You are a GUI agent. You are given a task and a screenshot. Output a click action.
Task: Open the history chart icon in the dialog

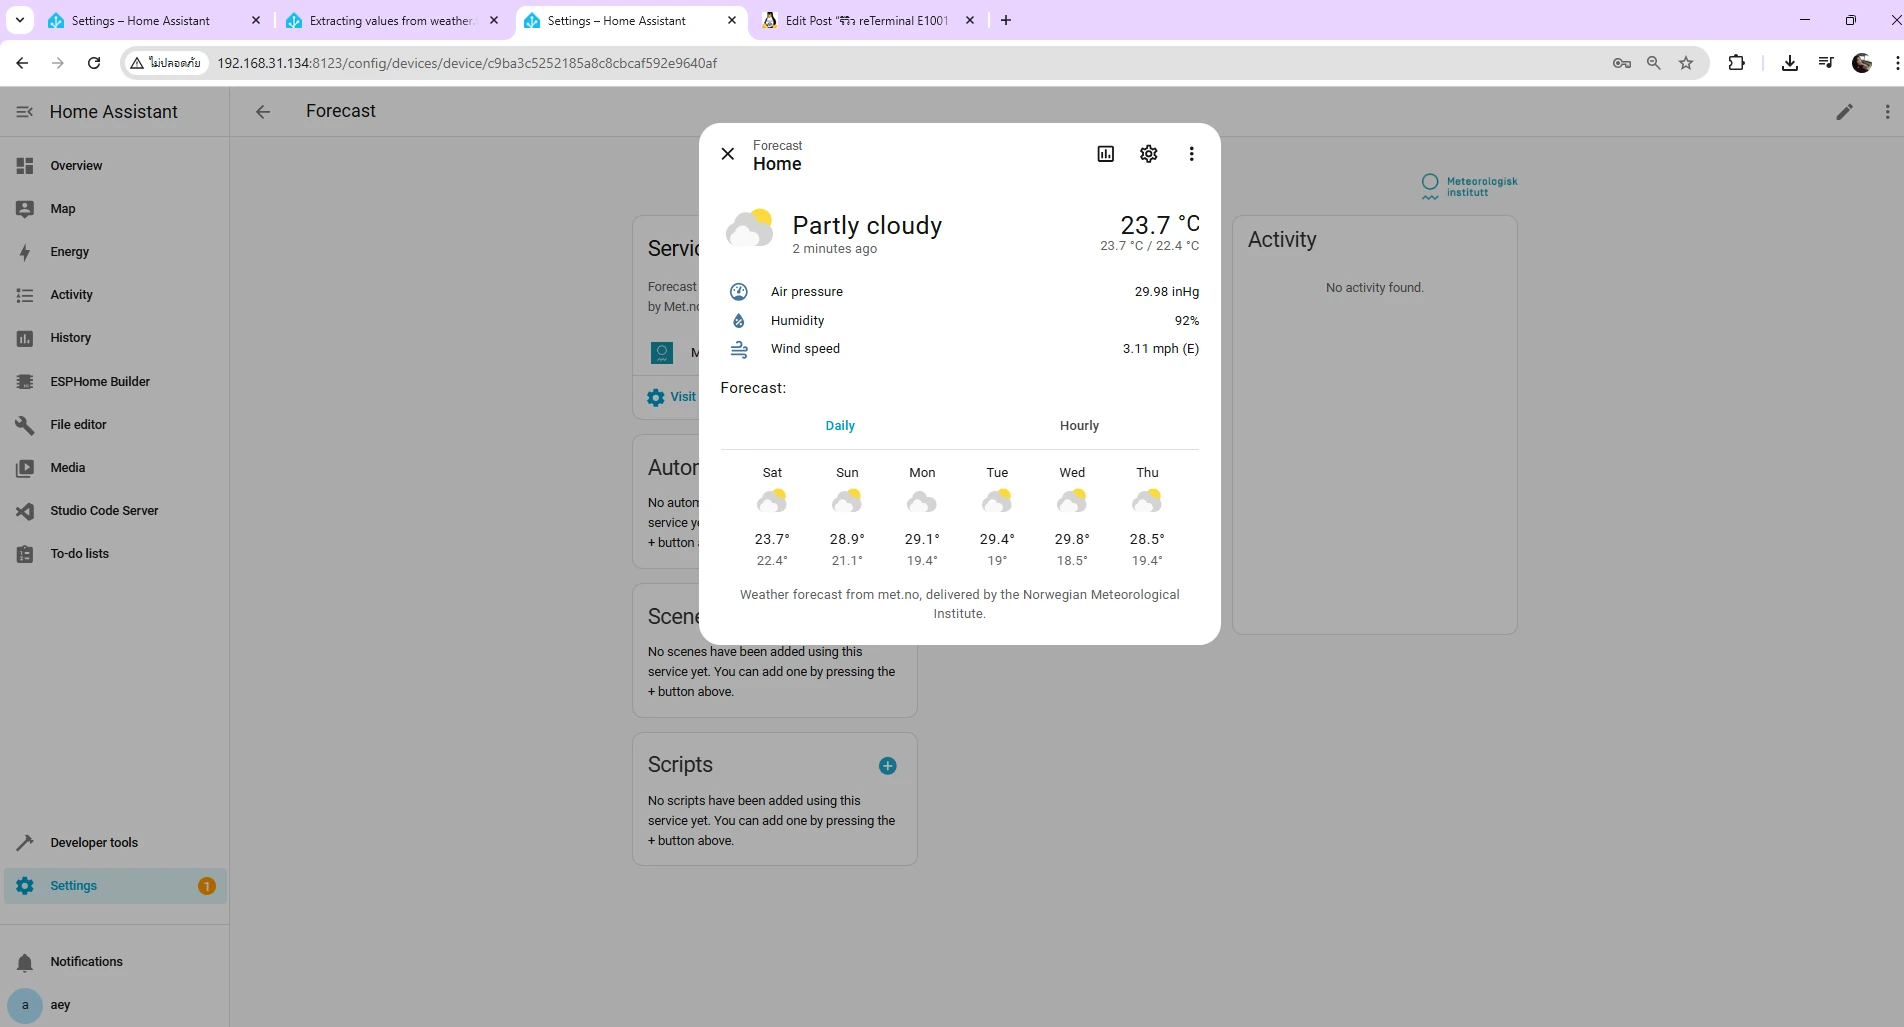click(x=1105, y=154)
